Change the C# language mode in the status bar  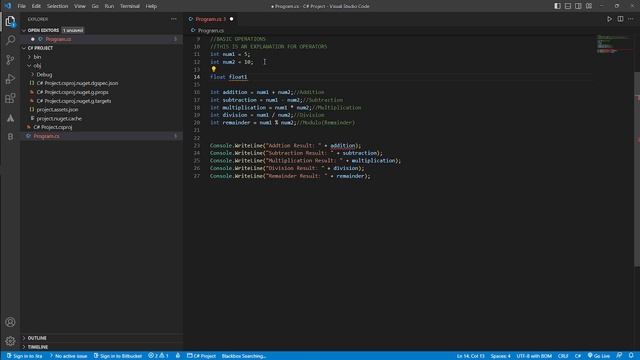pos(578,356)
